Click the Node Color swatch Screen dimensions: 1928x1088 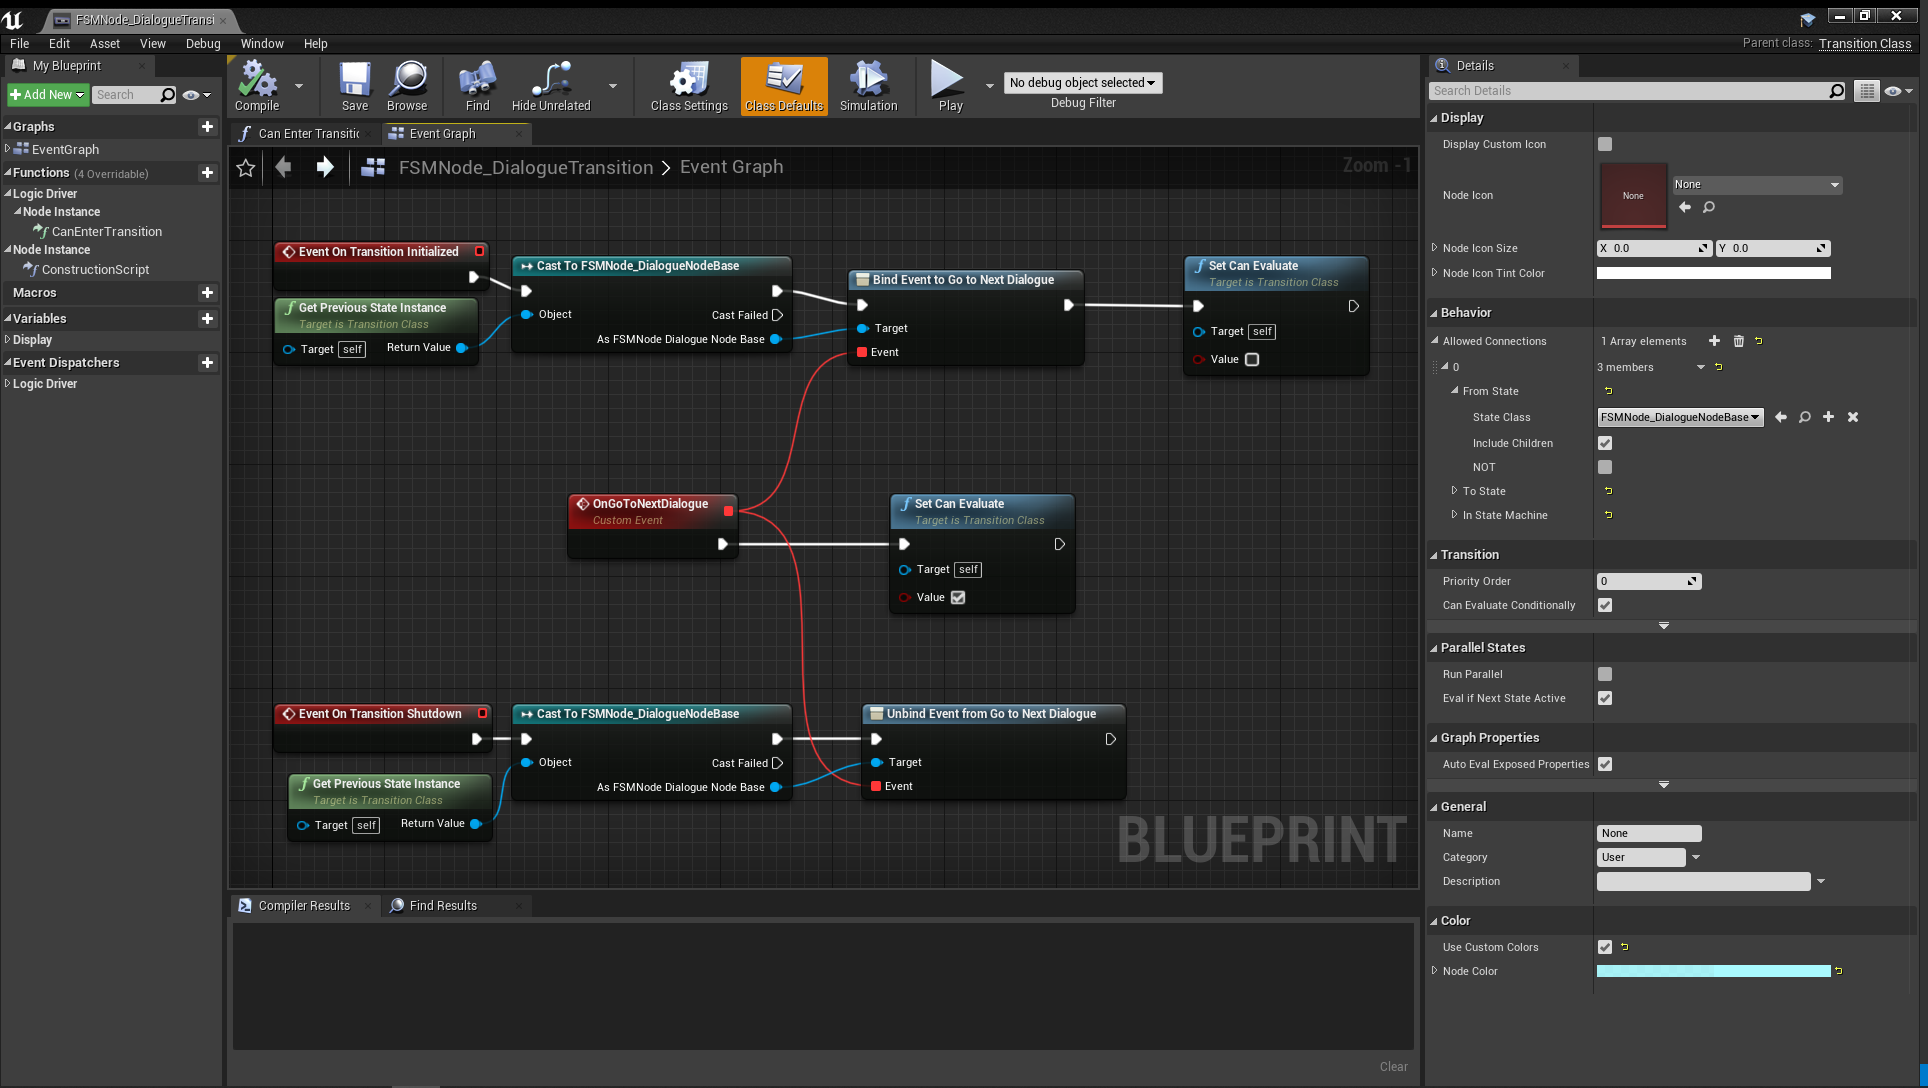pos(1712,971)
